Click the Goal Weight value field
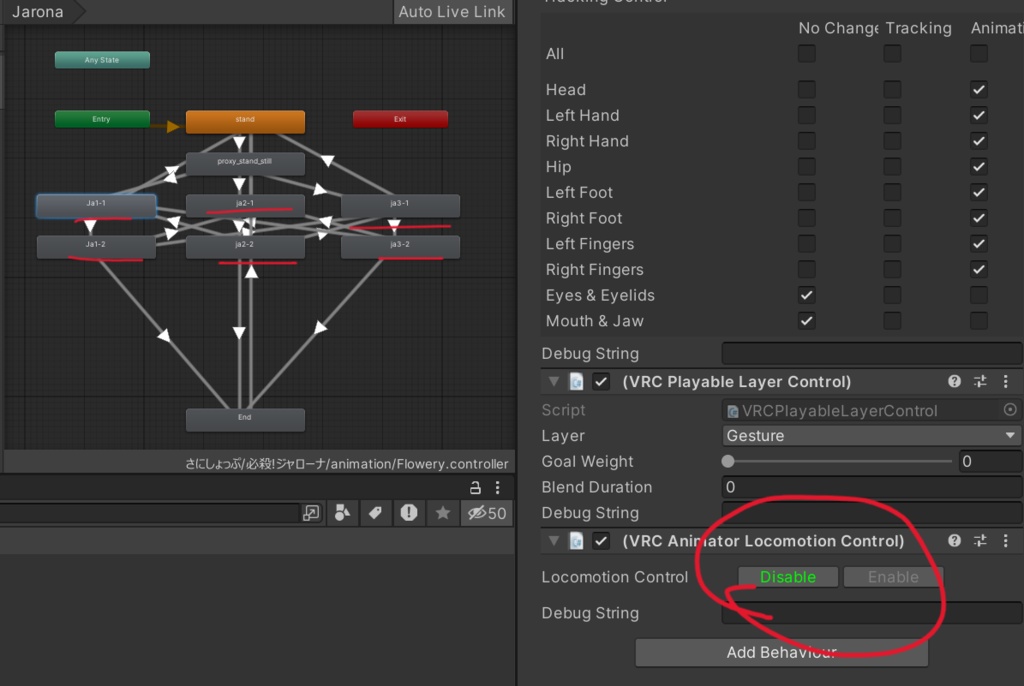The height and width of the screenshot is (686, 1024). [990, 461]
